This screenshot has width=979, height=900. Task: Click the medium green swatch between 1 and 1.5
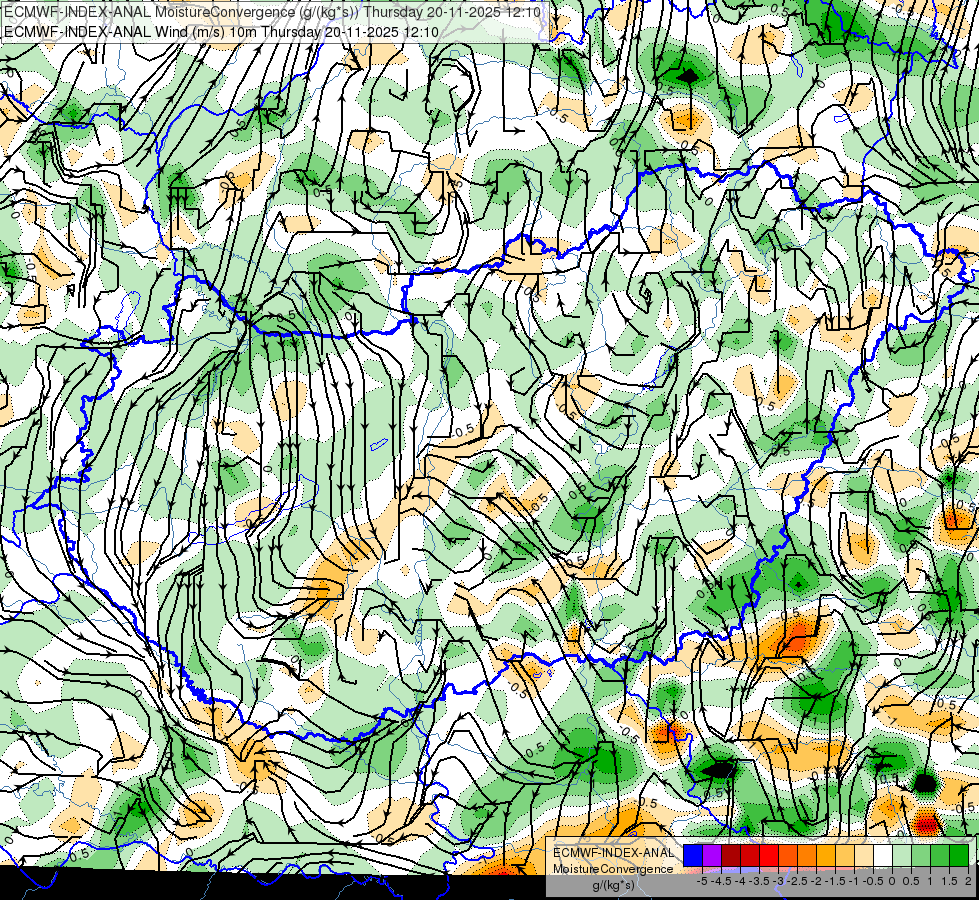940,856
